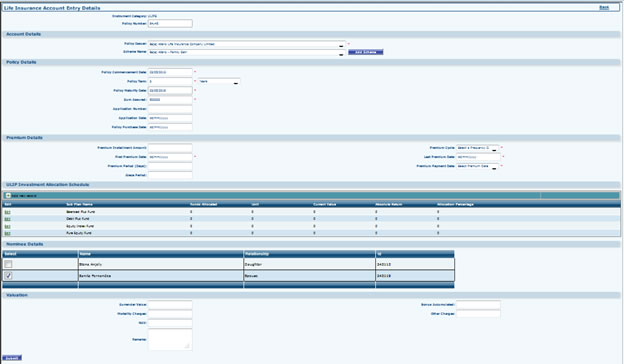Click the Remarks text area
Screen dimensions: 624x364
[x=170, y=339]
